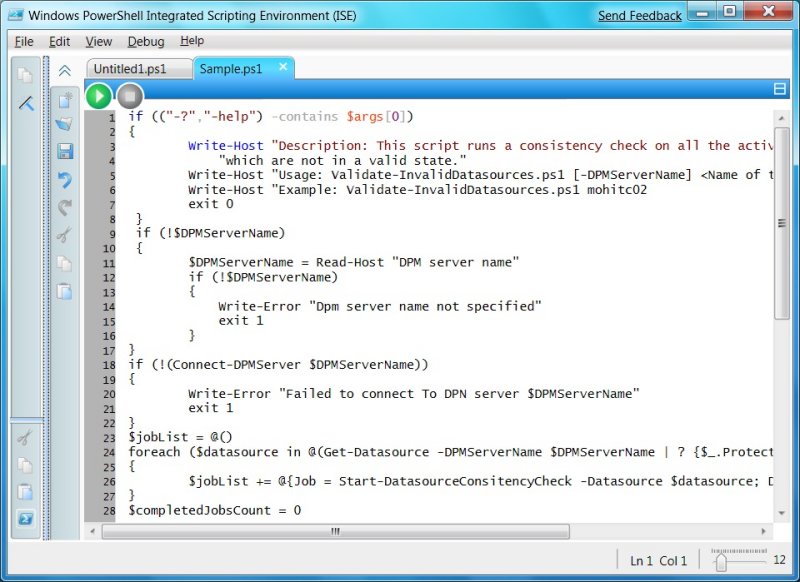Screen dimensions: 800x582
Task: Toggle the script pane maximized view
Action: [x=781, y=89]
